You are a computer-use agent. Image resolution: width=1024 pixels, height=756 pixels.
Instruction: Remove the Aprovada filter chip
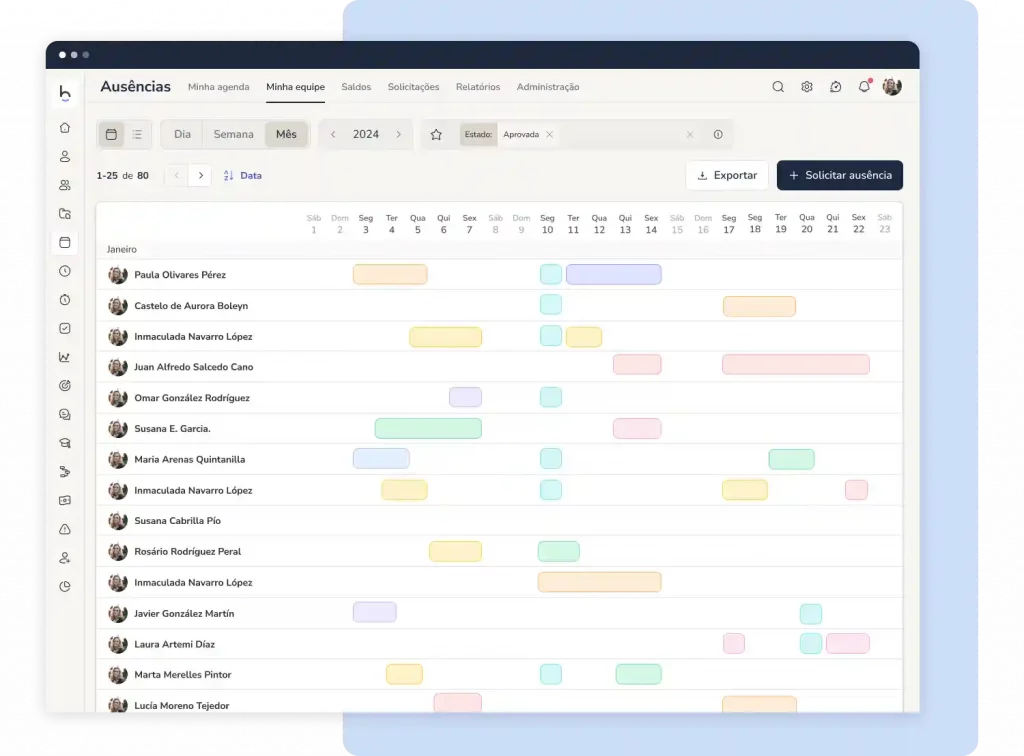[x=550, y=134]
